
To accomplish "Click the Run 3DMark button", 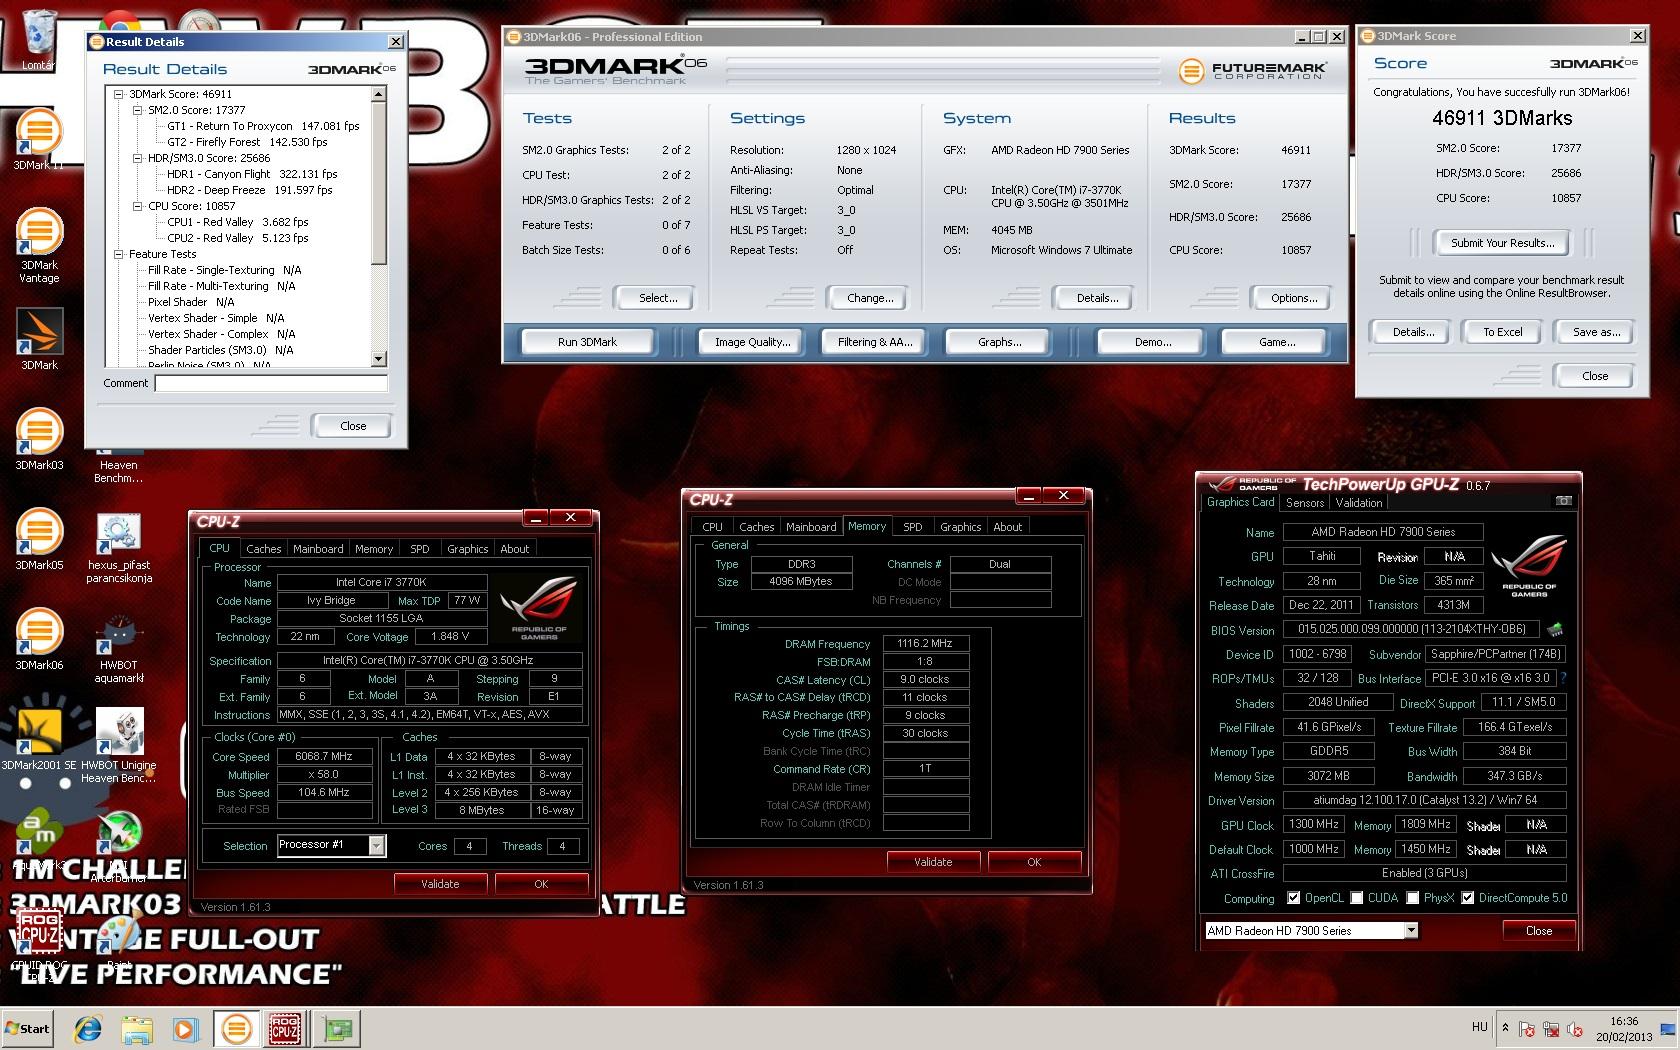I will tap(587, 342).
